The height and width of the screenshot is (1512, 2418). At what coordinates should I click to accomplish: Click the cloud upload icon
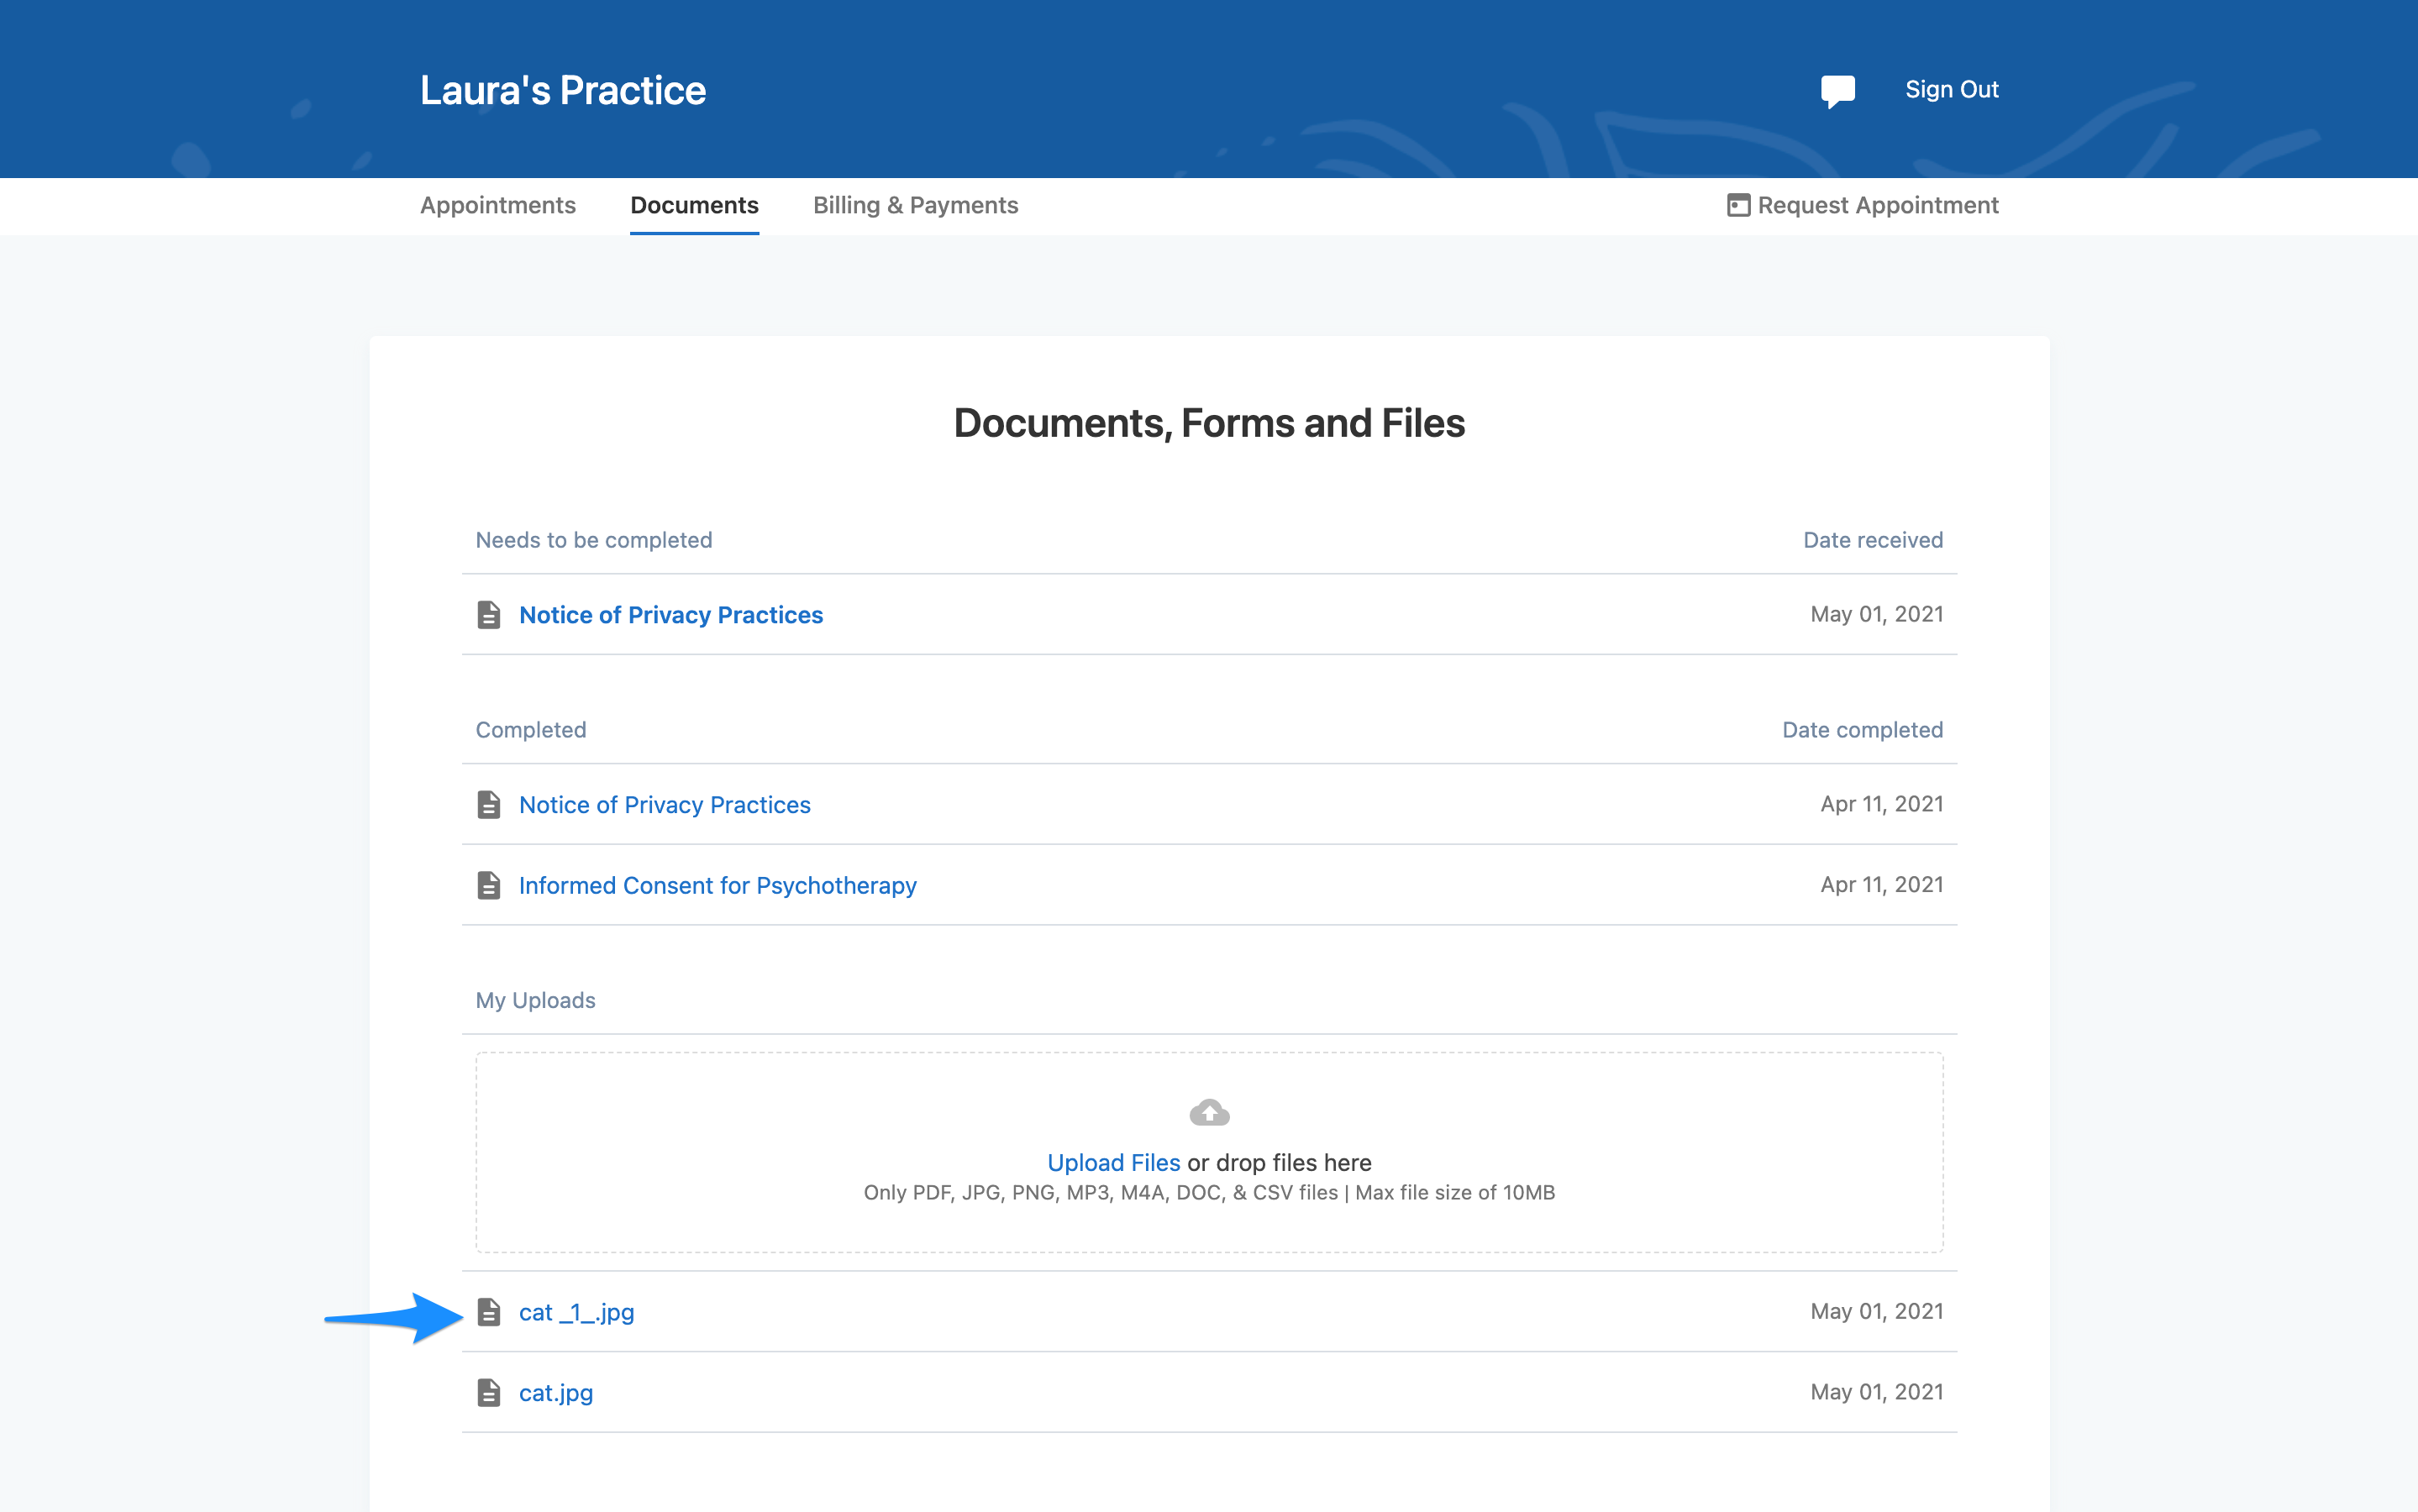click(x=1208, y=1111)
